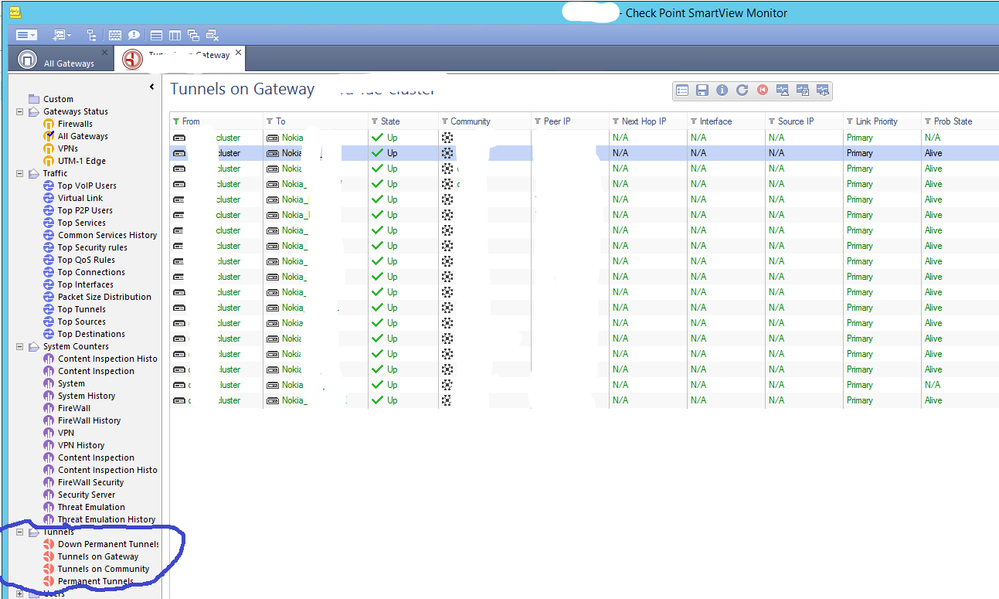The height and width of the screenshot is (599, 999).
Task: Click the grid table icon in top toolbar
Action: pyautogui.click(x=115, y=35)
